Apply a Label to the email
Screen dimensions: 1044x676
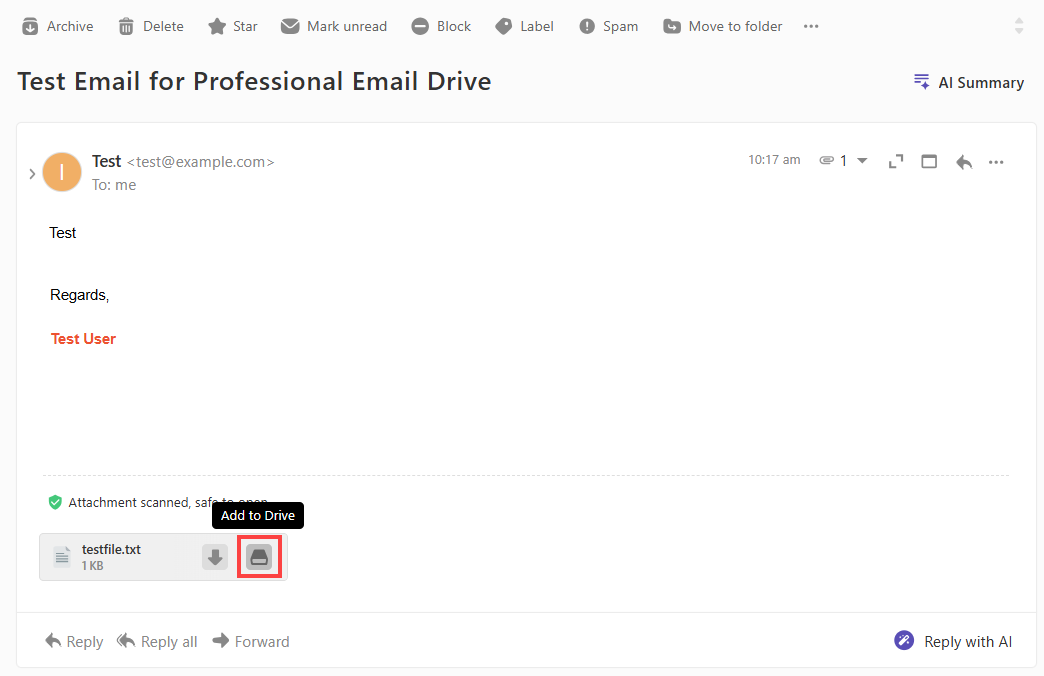pos(524,27)
